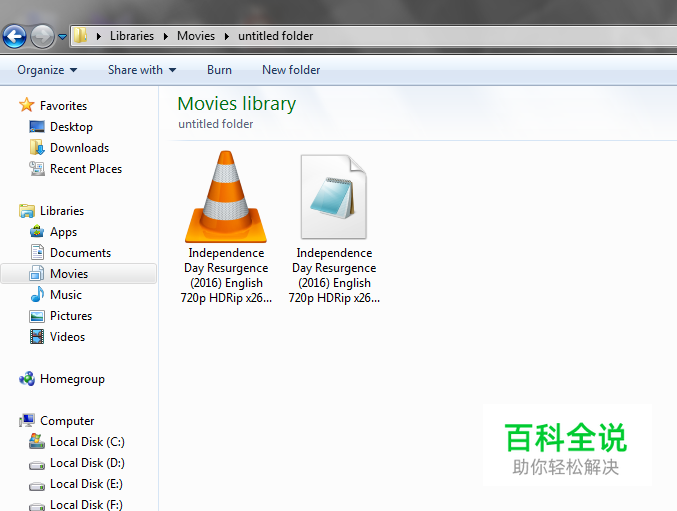Open Local Disk (D:)

click(x=87, y=463)
